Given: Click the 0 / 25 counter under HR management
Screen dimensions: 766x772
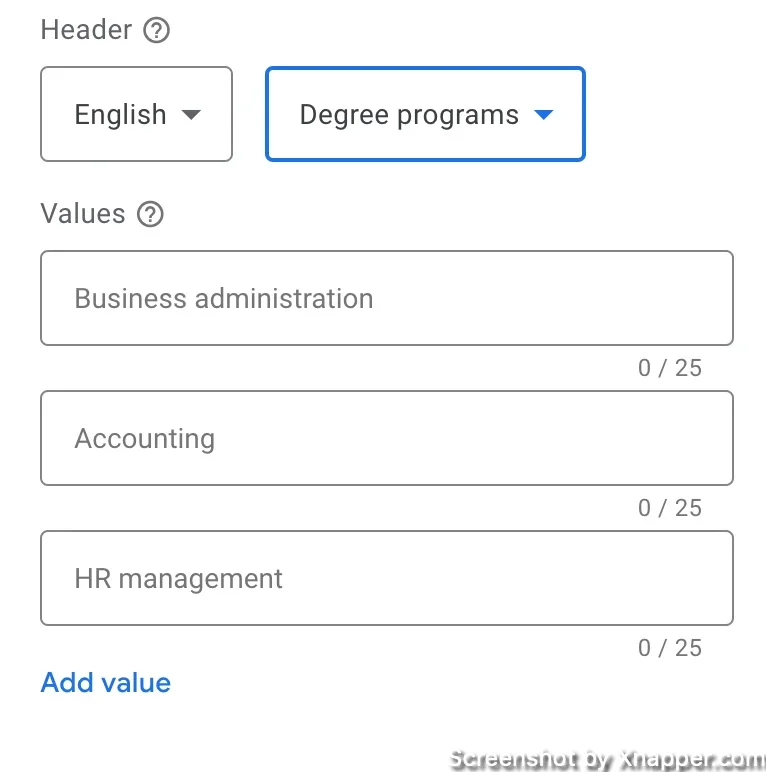Looking at the screenshot, I should coord(670,647).
